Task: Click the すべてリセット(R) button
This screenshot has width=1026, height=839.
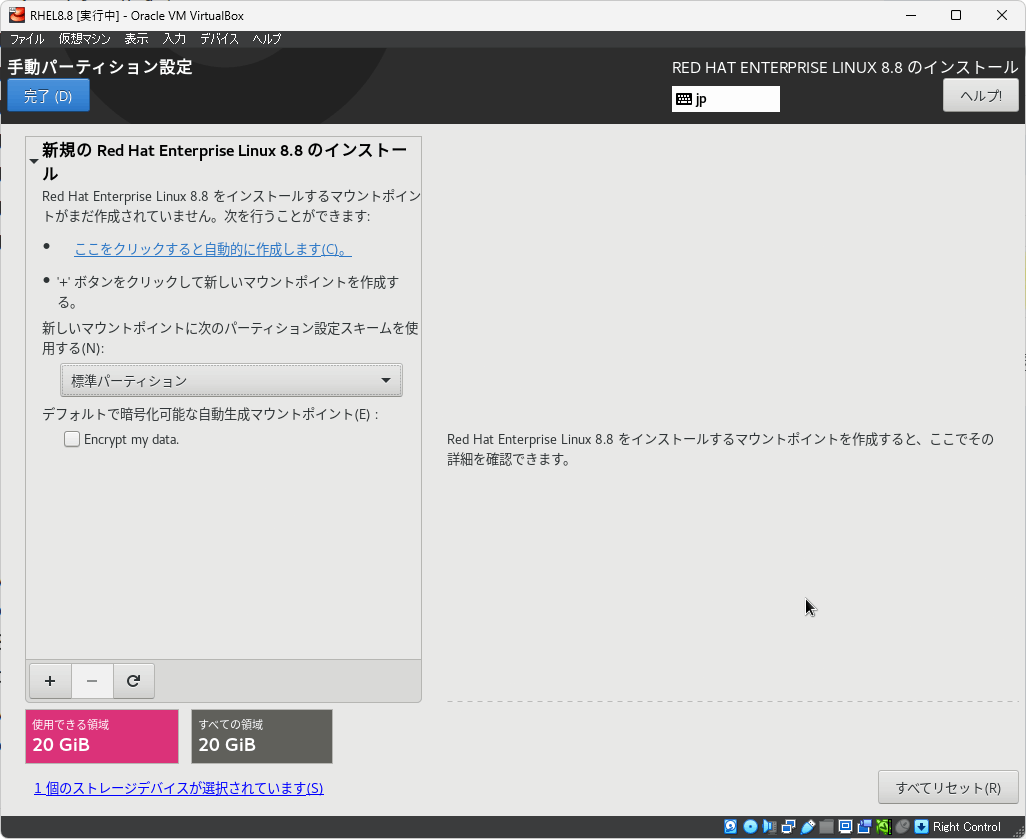Action: [x=948, y=788]
